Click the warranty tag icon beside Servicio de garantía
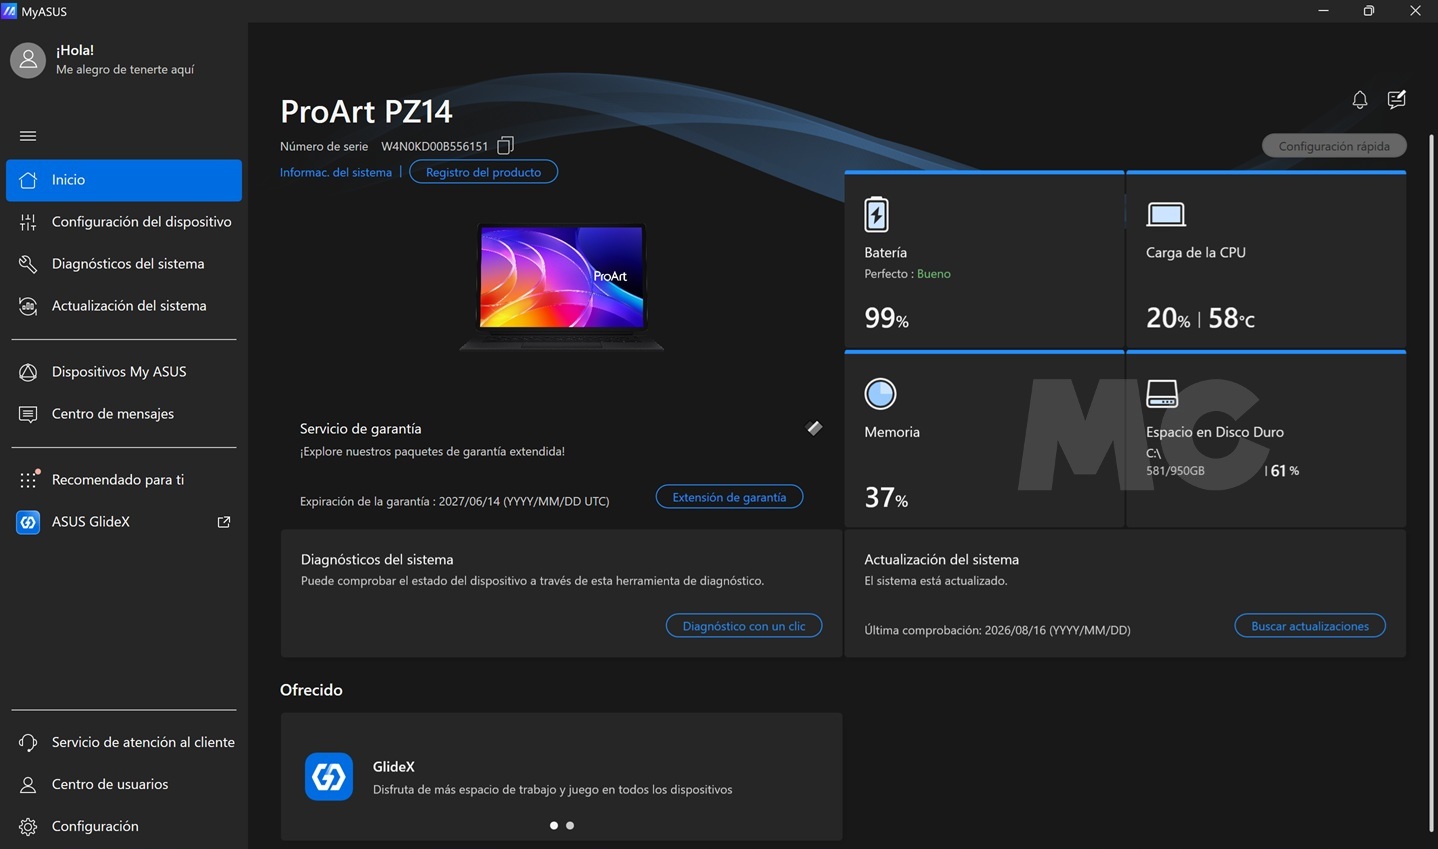Screen dimensions: 1438x849 click(x=814, y=428)
